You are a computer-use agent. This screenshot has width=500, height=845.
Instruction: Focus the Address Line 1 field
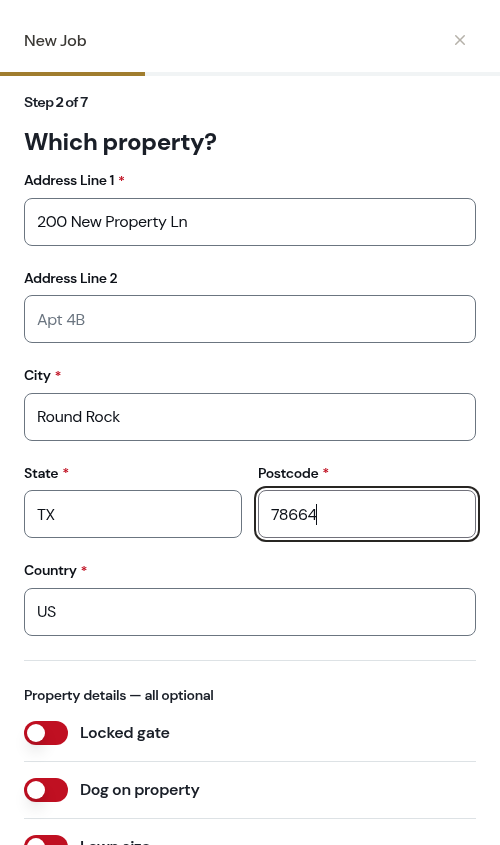pos(250,222)
